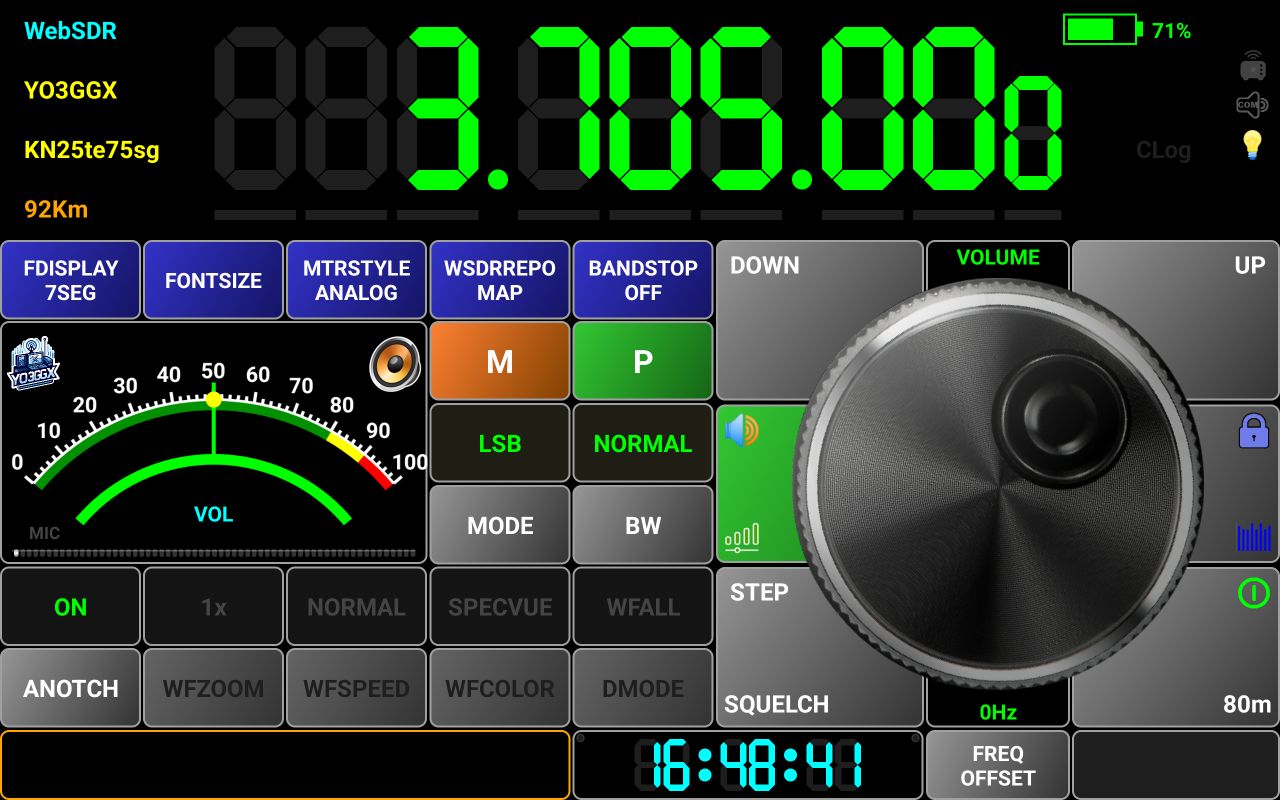This screenshot has height=800, width=1280.
Task: Open the WSDRREPO MAP item
Action: tap(500, 280)
